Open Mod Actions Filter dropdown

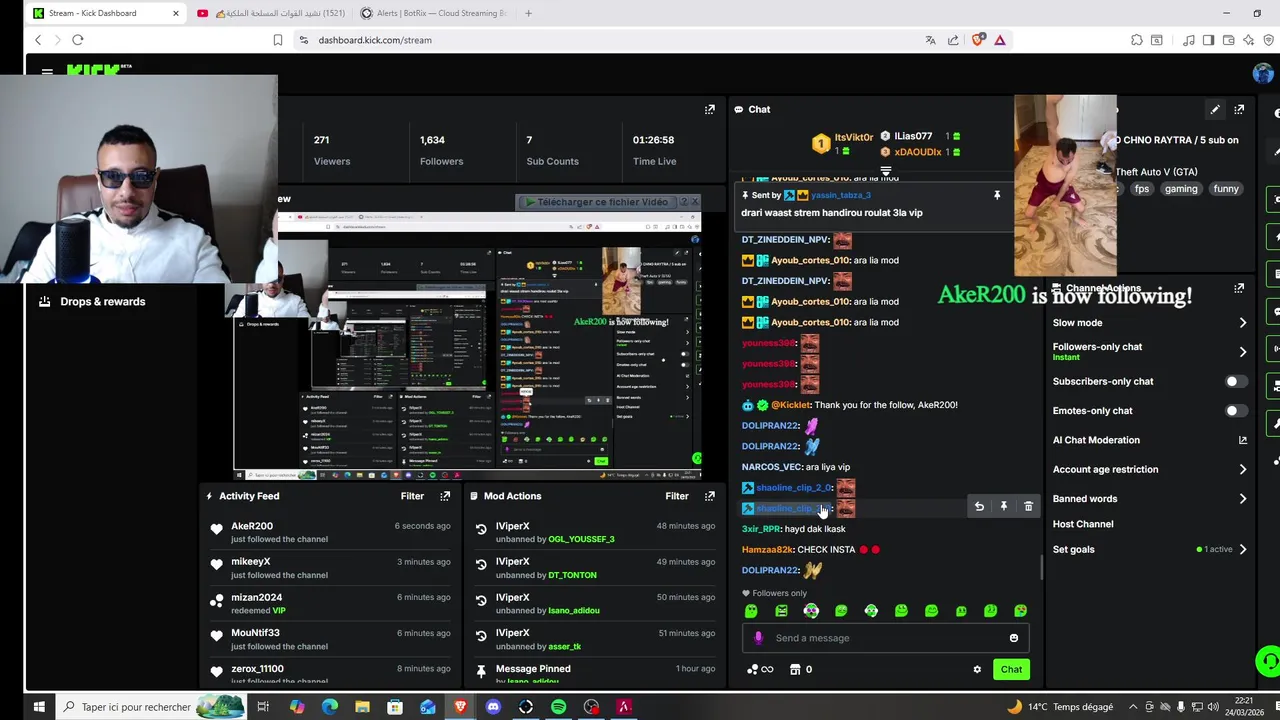(677, 496)
